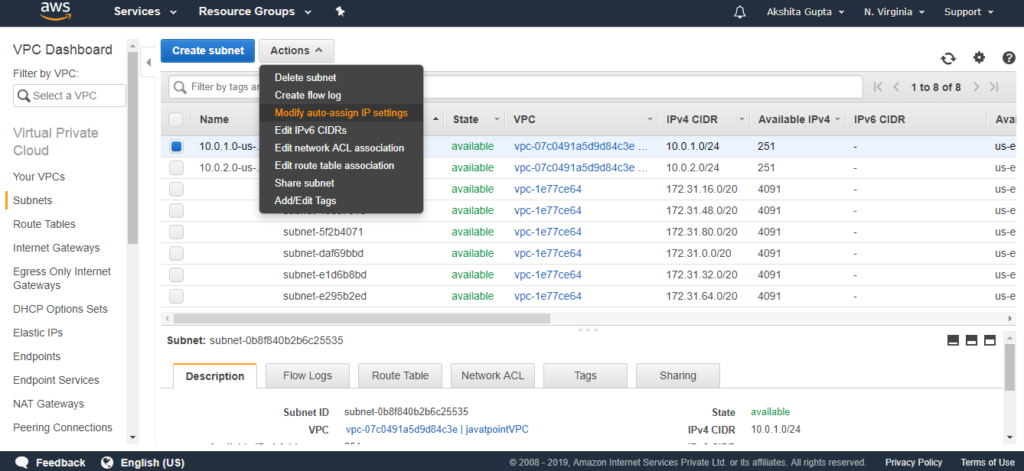Open the Akshita Gupta account menu
Screen dimensions: 1024x471
[805, 12]
